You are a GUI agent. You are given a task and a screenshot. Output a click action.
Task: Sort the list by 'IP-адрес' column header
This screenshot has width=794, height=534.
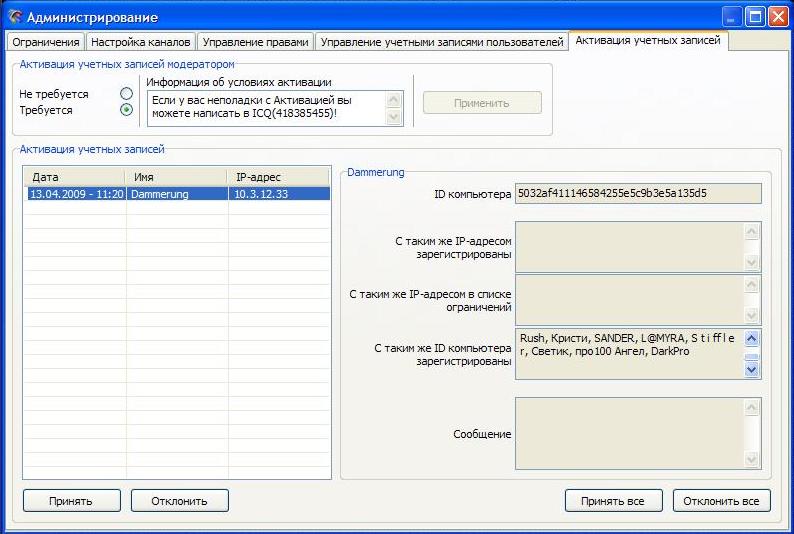[278, 177]
